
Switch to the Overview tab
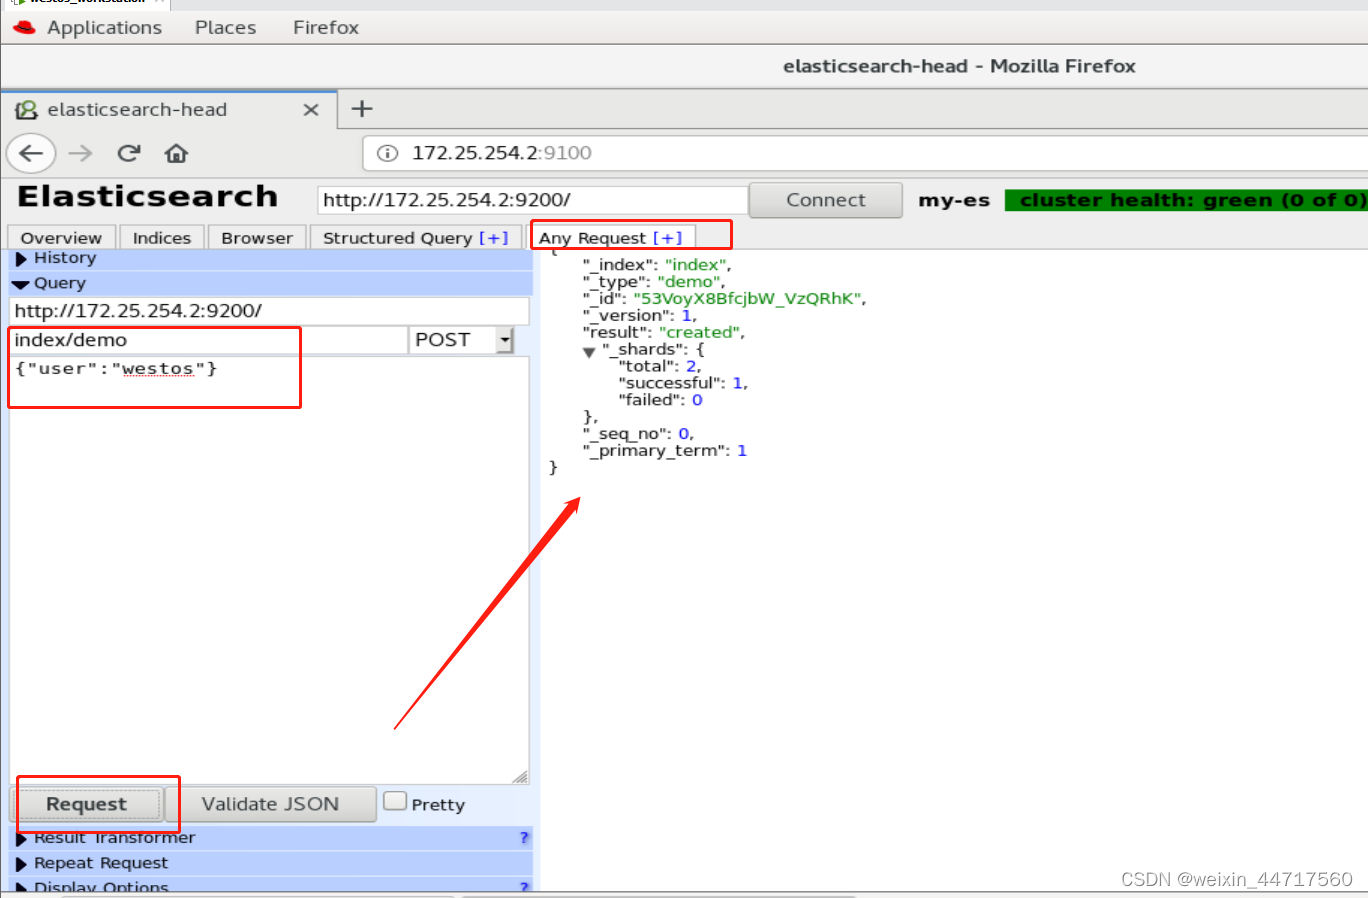[61, 238]
